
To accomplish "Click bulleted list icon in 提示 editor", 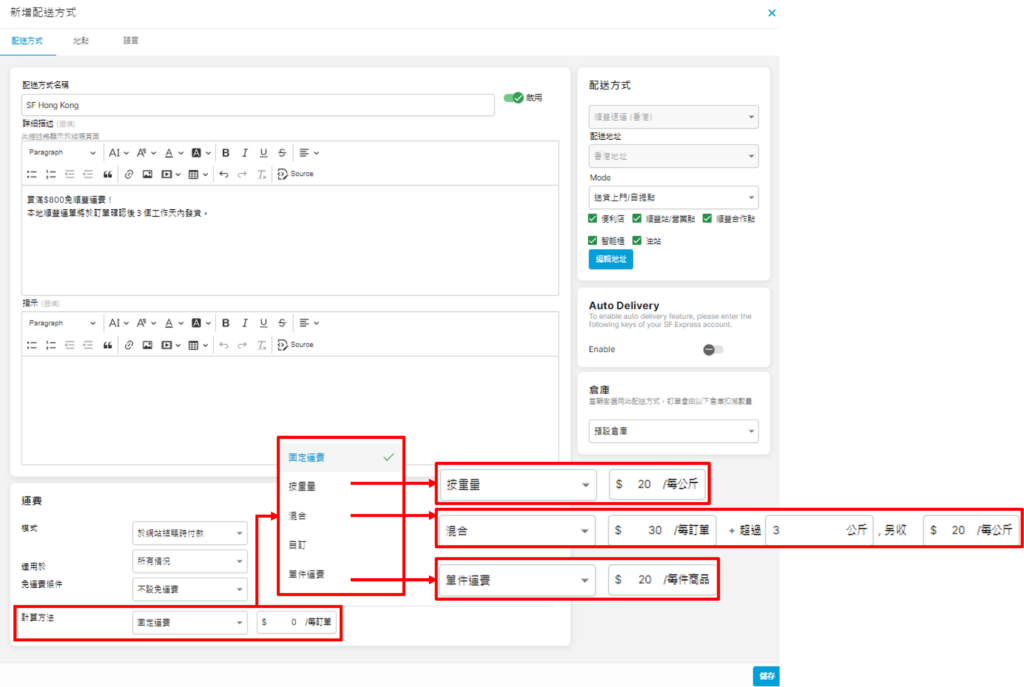I will pos(32,345).
